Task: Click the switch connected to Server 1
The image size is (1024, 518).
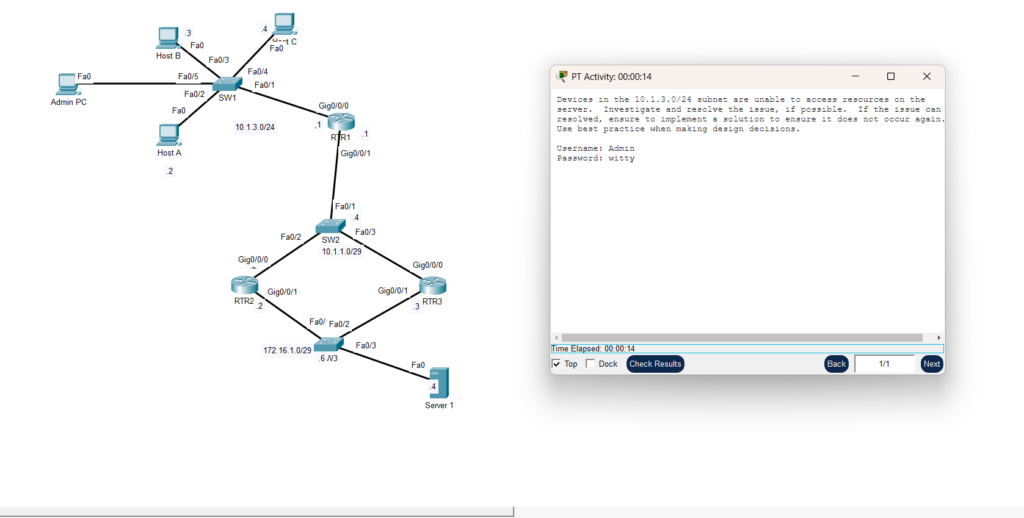Action: click(x=327, y=345)
